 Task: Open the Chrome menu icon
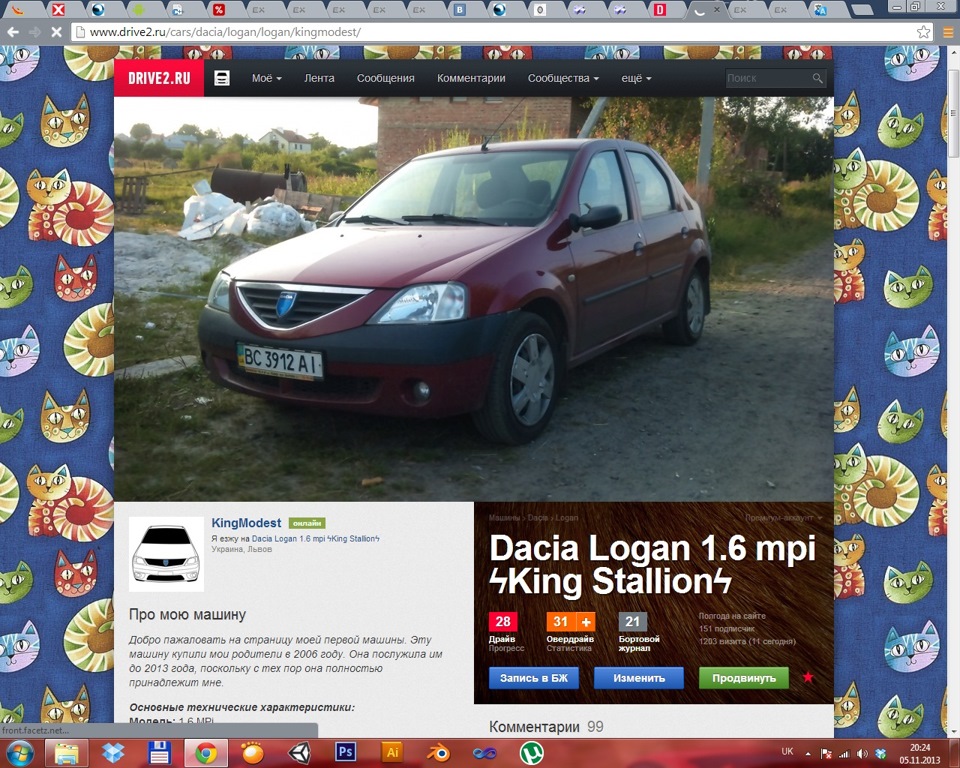point(948,32)
